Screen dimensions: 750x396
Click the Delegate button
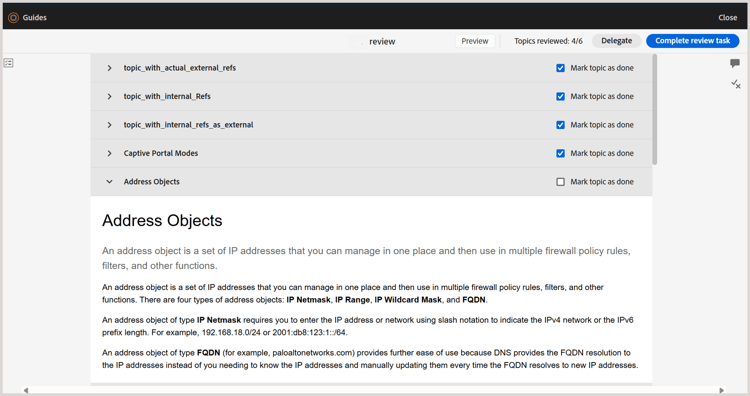click(x=617, y=41)
